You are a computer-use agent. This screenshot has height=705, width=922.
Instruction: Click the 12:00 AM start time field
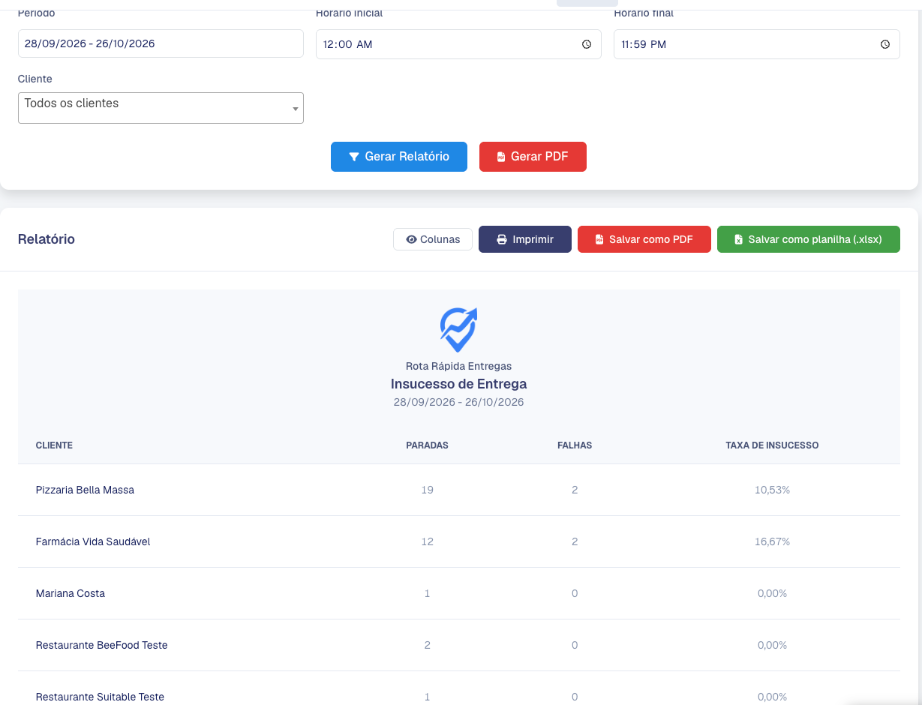(459, 44)
